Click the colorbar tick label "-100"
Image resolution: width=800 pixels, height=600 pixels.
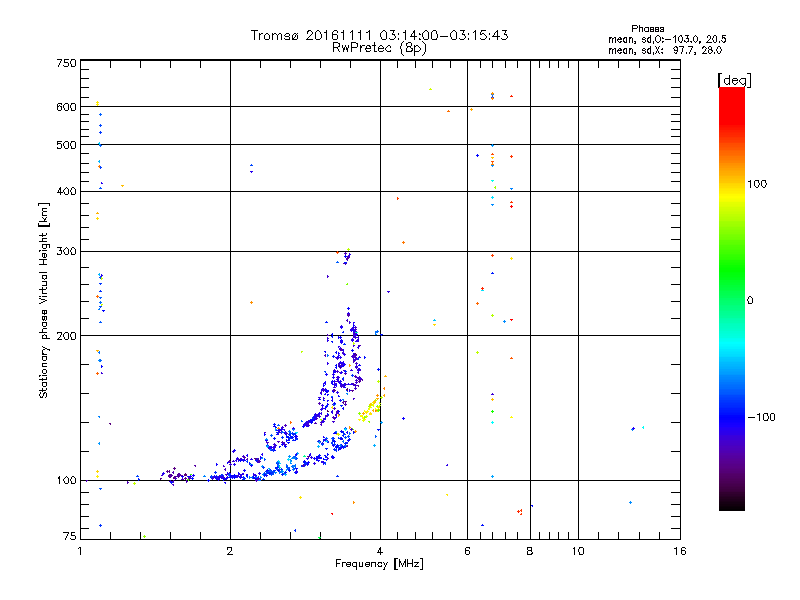pyautogui.click(x=761, y=417)
